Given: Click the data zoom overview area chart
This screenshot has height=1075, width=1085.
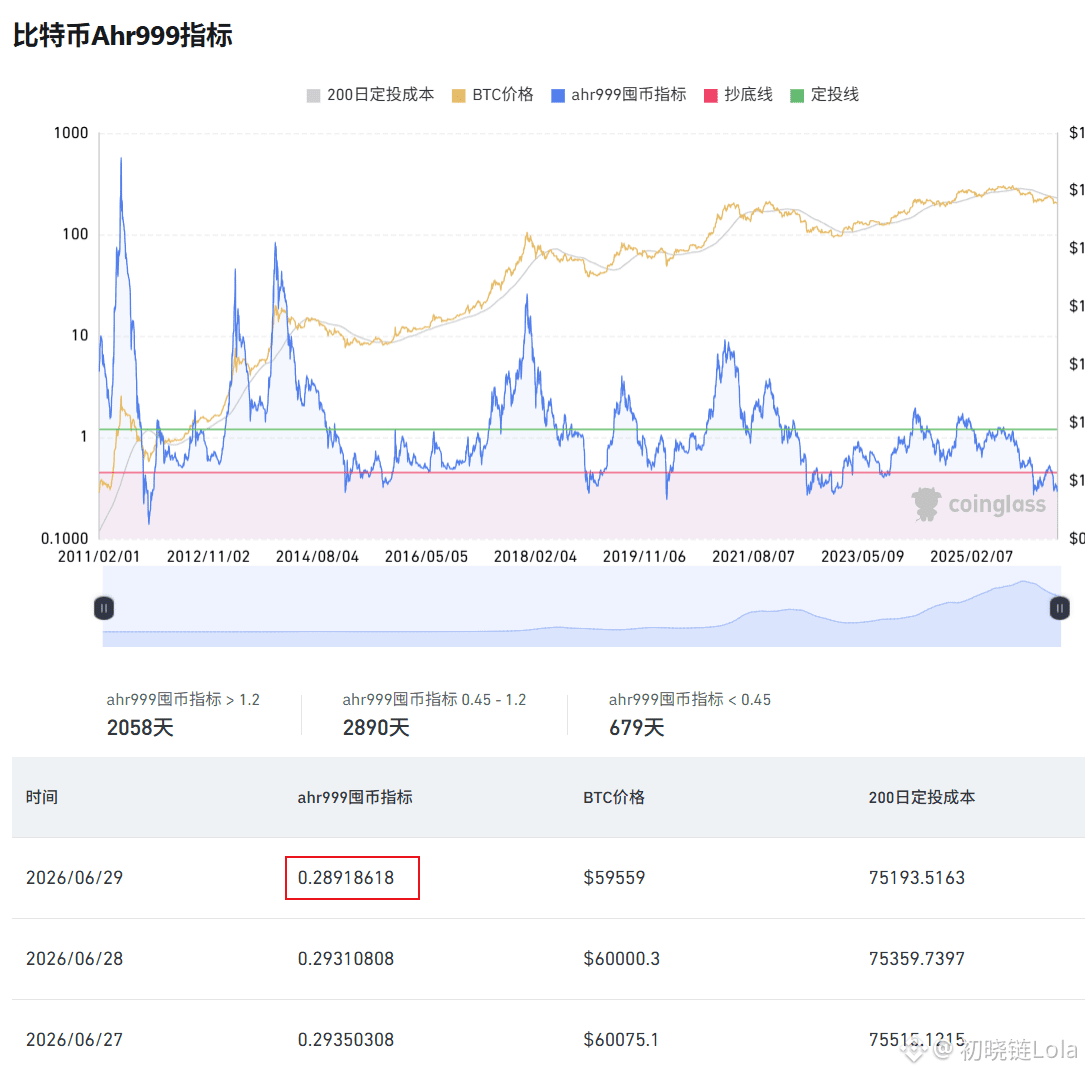Looking at the screenshot, I should tap(581, 607).
